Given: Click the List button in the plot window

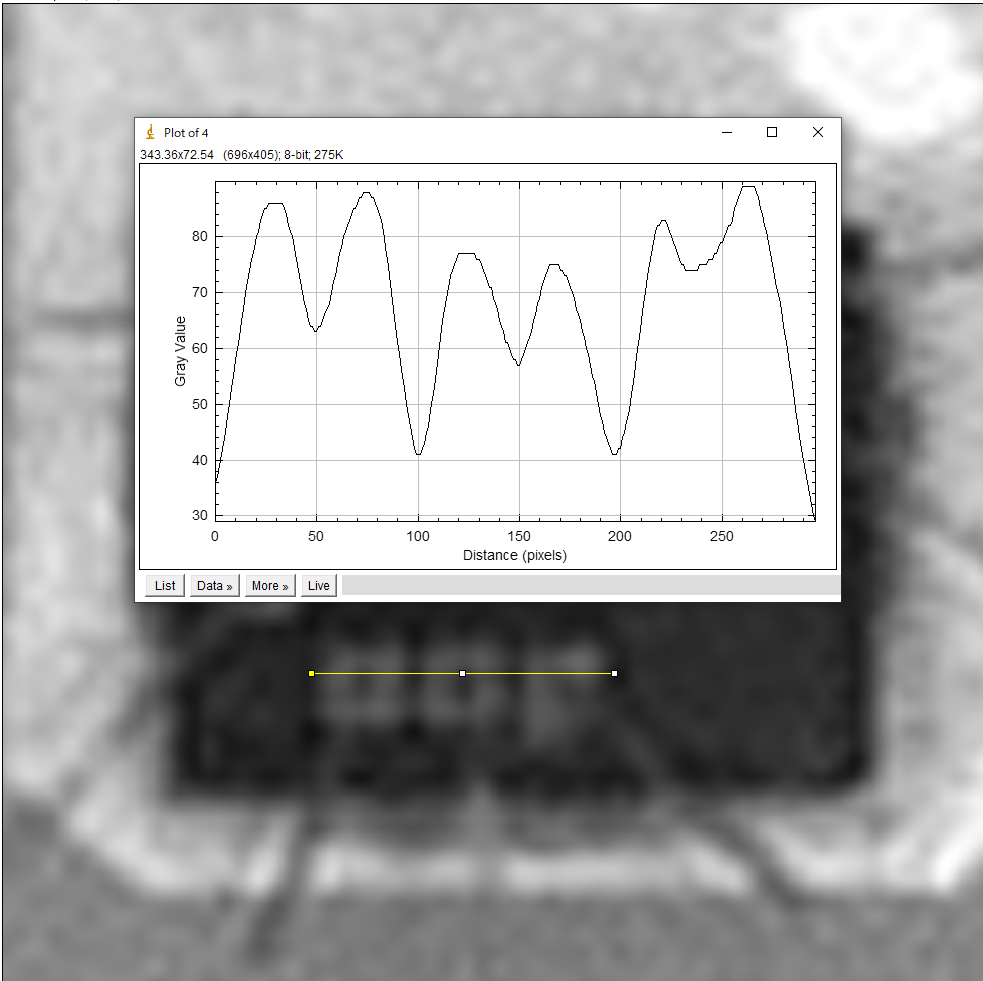Looking at the screenshot, I should click(x=165, y=585).
